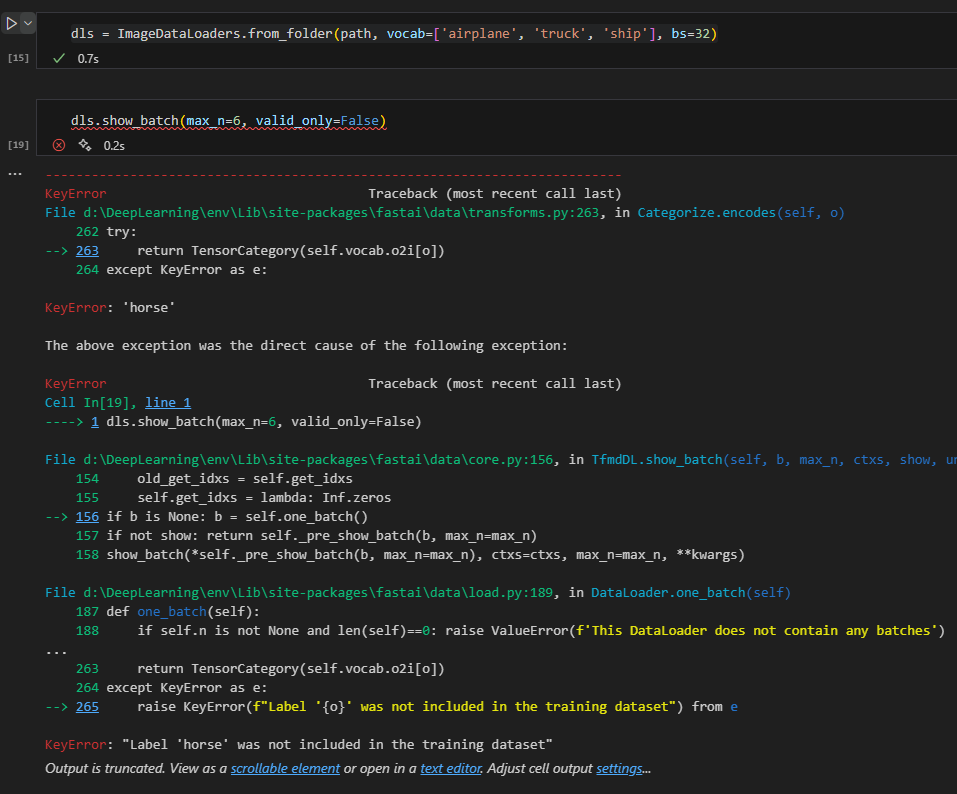Place cursor in the dls.show_batch code cell
The width and height of the screenshot is (957, 794).
click(x=228, y=121)
